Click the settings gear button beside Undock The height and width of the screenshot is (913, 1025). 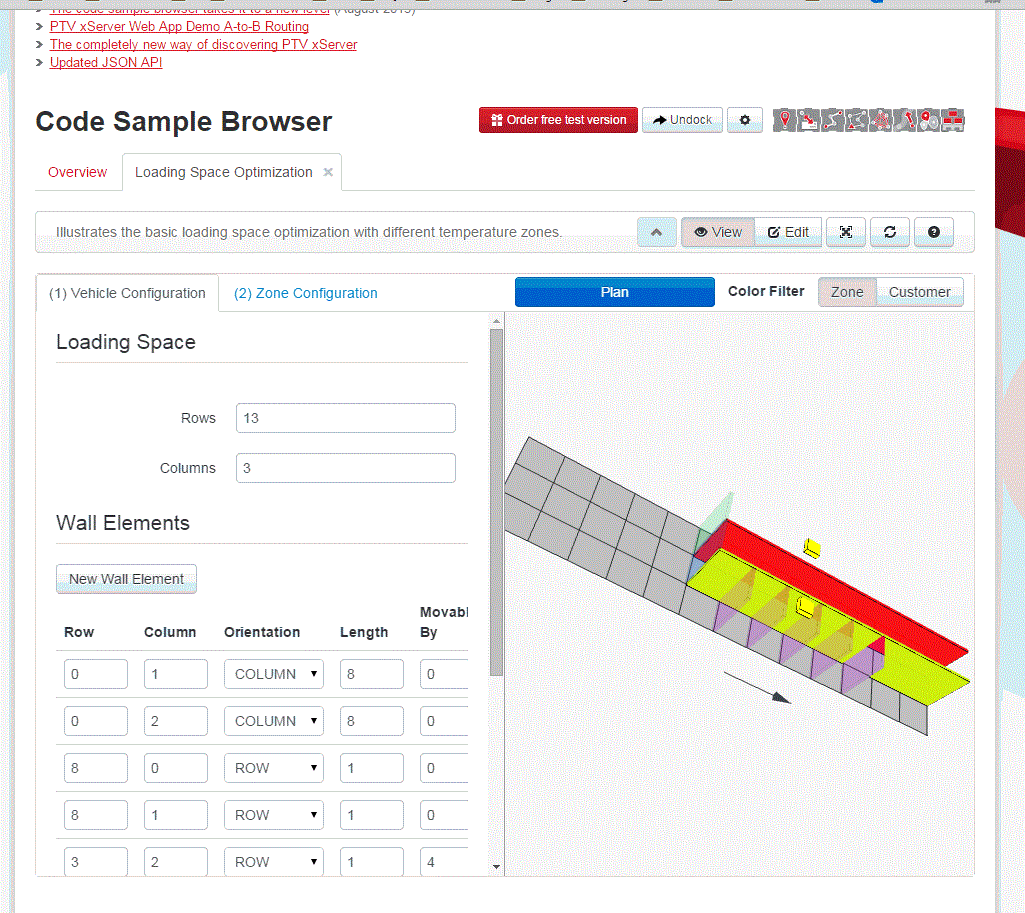tap(744, 120)
